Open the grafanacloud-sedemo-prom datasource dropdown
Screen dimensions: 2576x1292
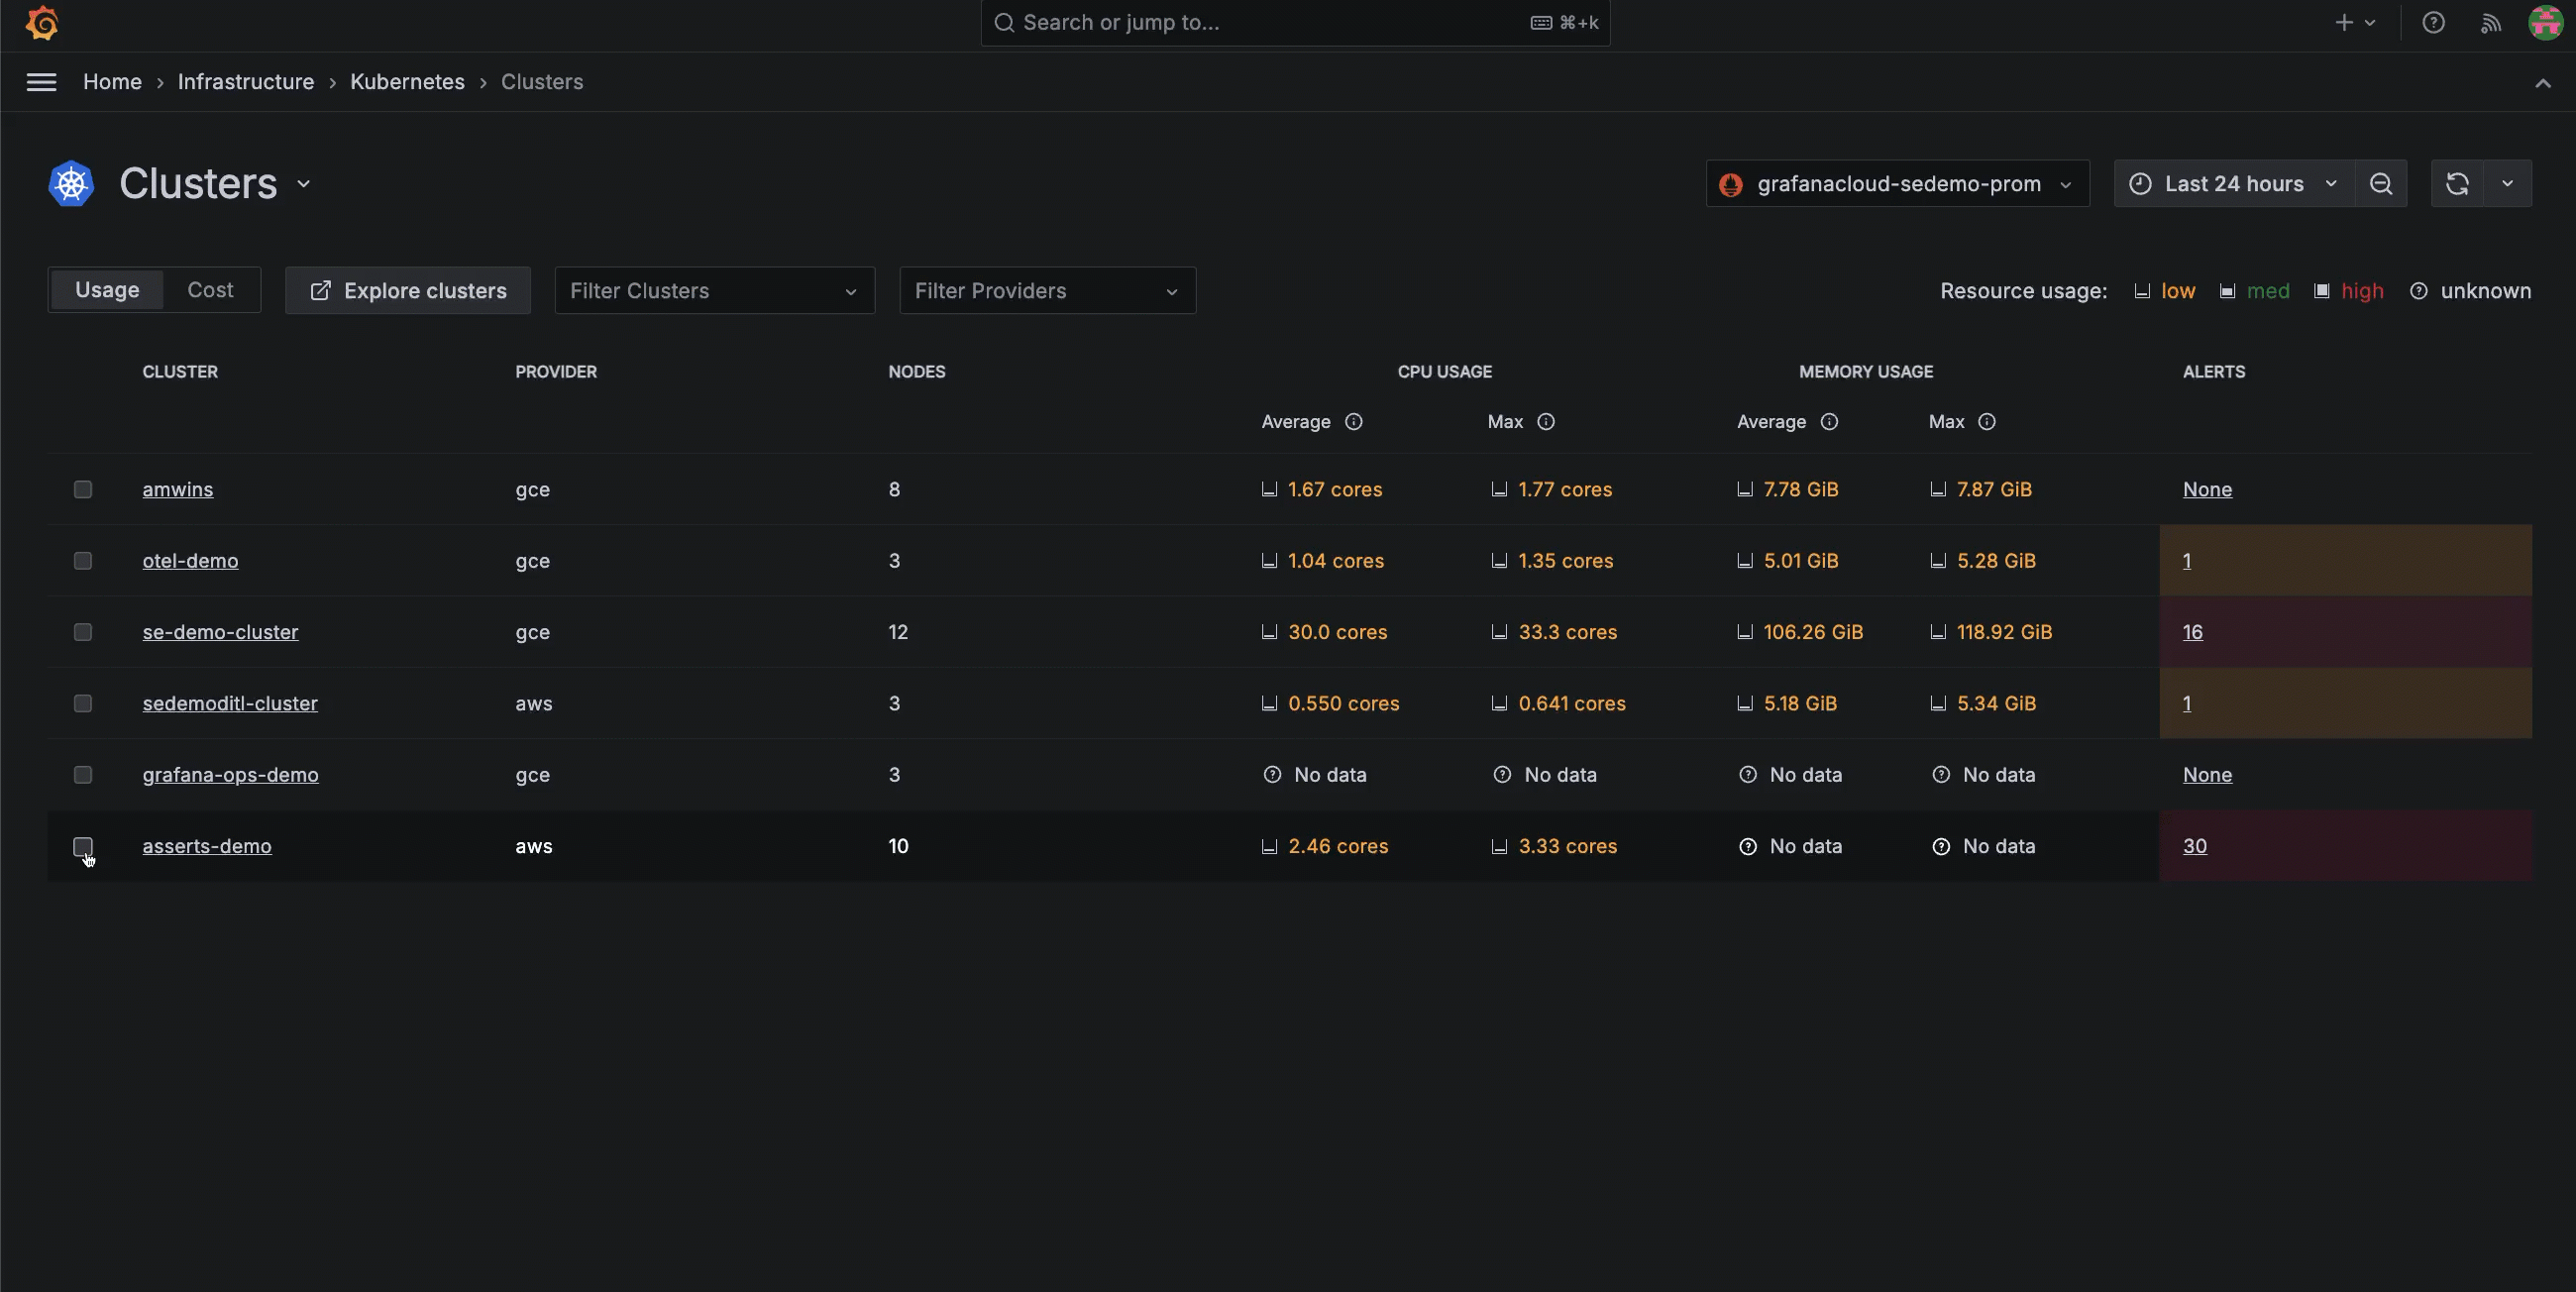coord(1897,184)
